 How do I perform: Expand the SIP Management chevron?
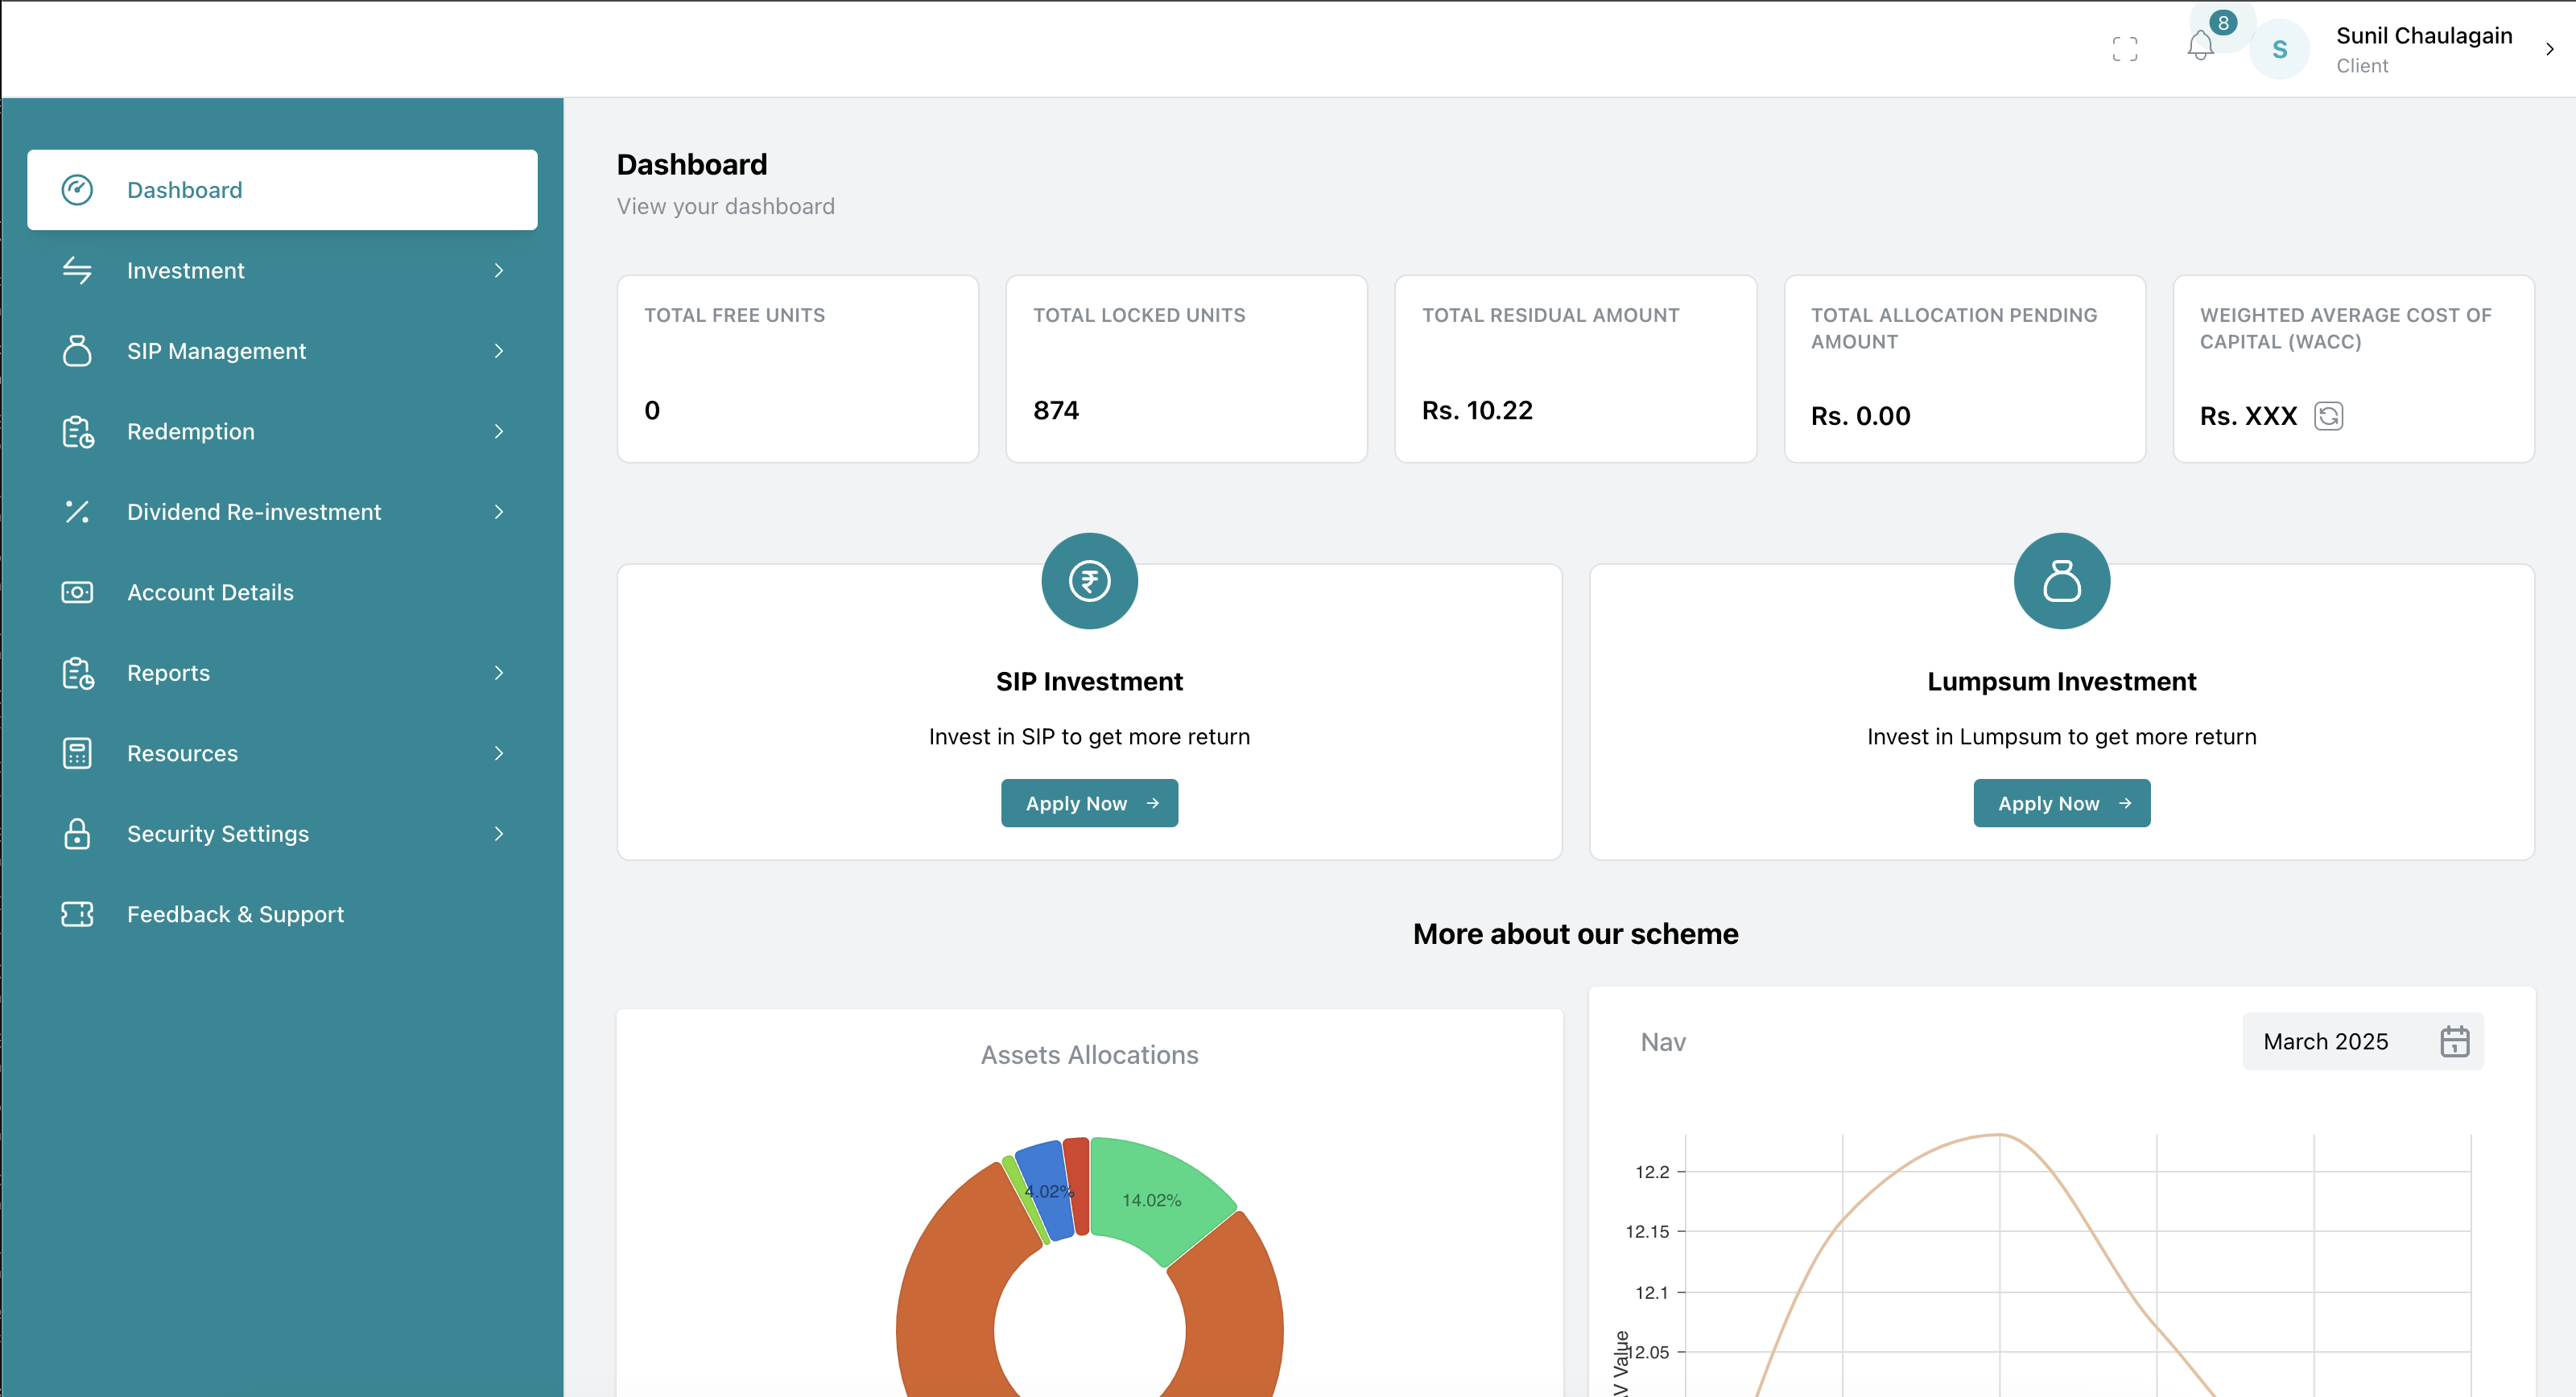[499, 351]
